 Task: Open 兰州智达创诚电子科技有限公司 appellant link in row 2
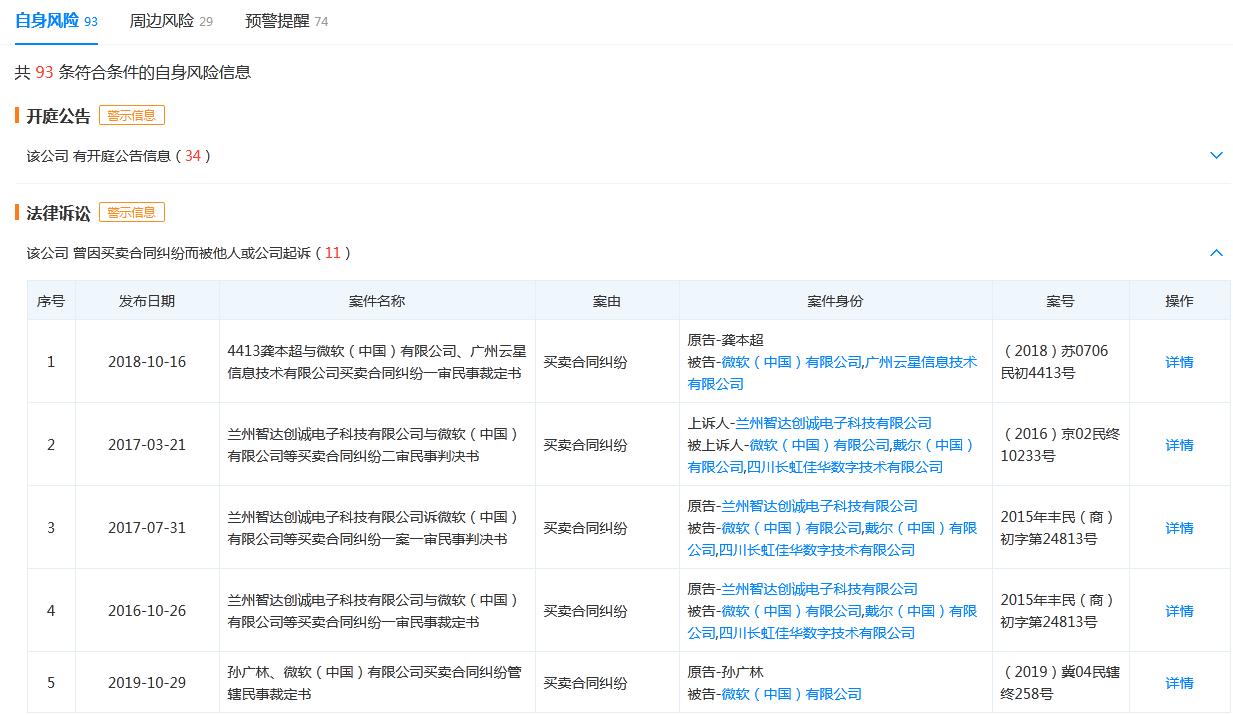[833, 423]
